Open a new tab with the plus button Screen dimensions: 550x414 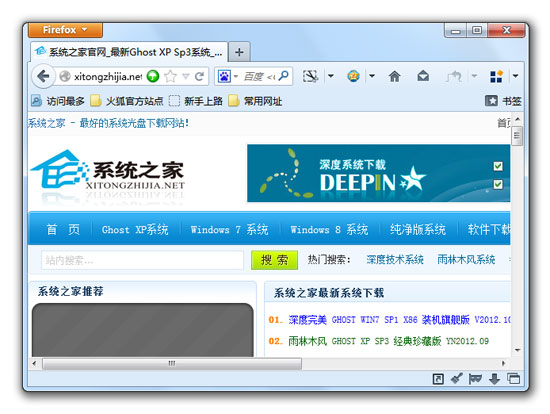point(239,52)
